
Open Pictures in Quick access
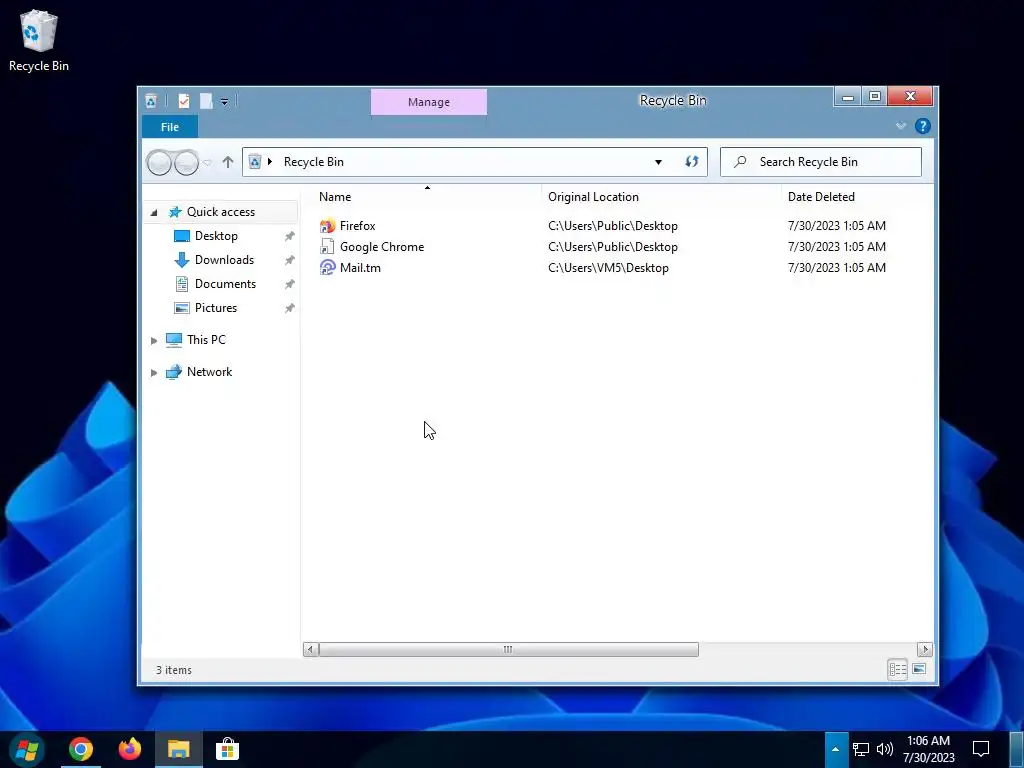click(x=216, y=308)
